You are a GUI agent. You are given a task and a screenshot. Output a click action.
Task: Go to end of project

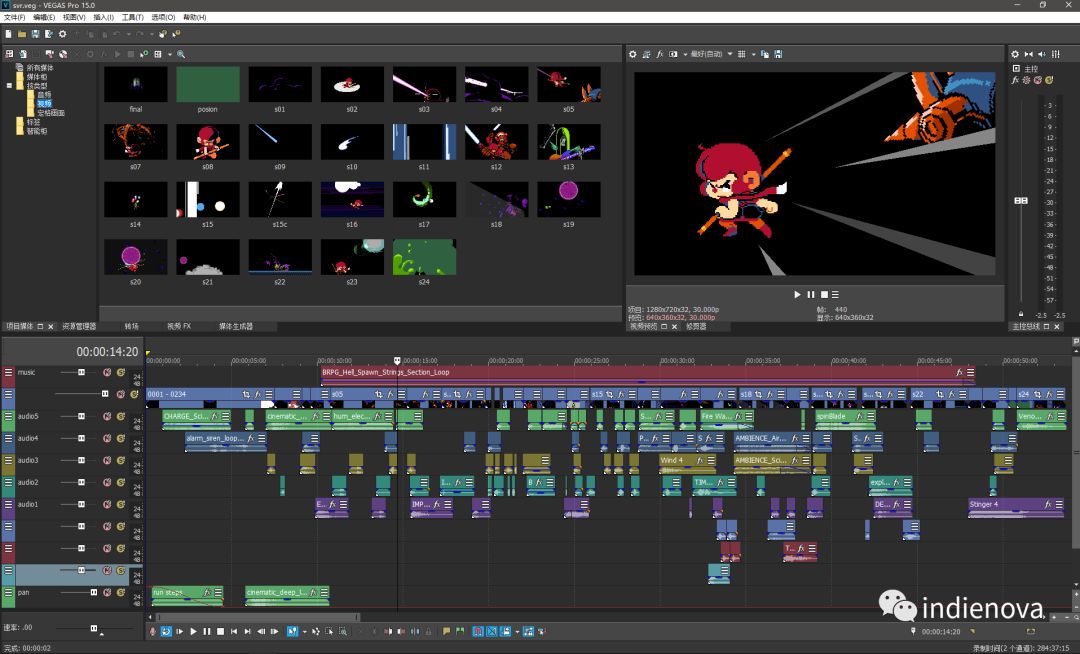[247, 631]
